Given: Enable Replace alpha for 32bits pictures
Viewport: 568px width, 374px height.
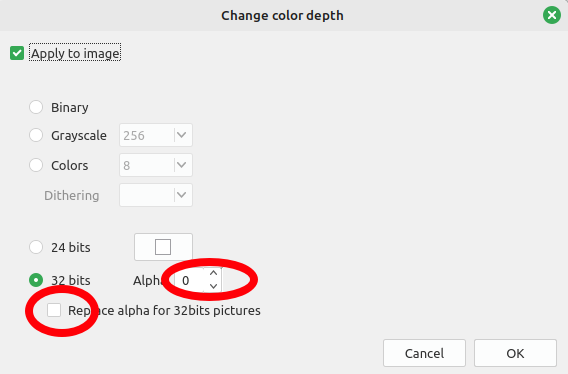Looking at the screenshot, I should pyautogui.click(x=54, y=310).
